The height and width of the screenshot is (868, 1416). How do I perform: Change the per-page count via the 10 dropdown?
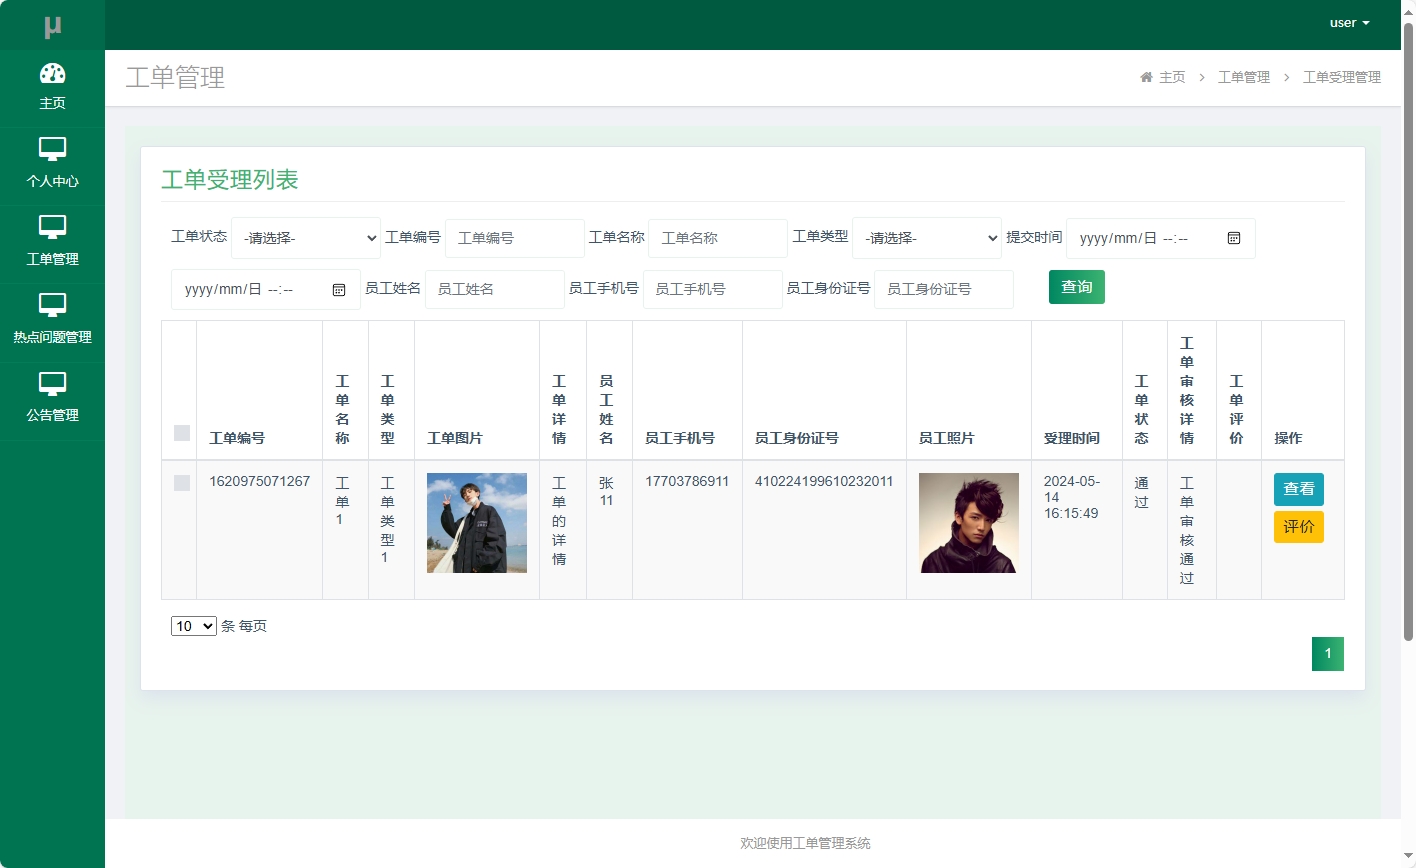193,625
